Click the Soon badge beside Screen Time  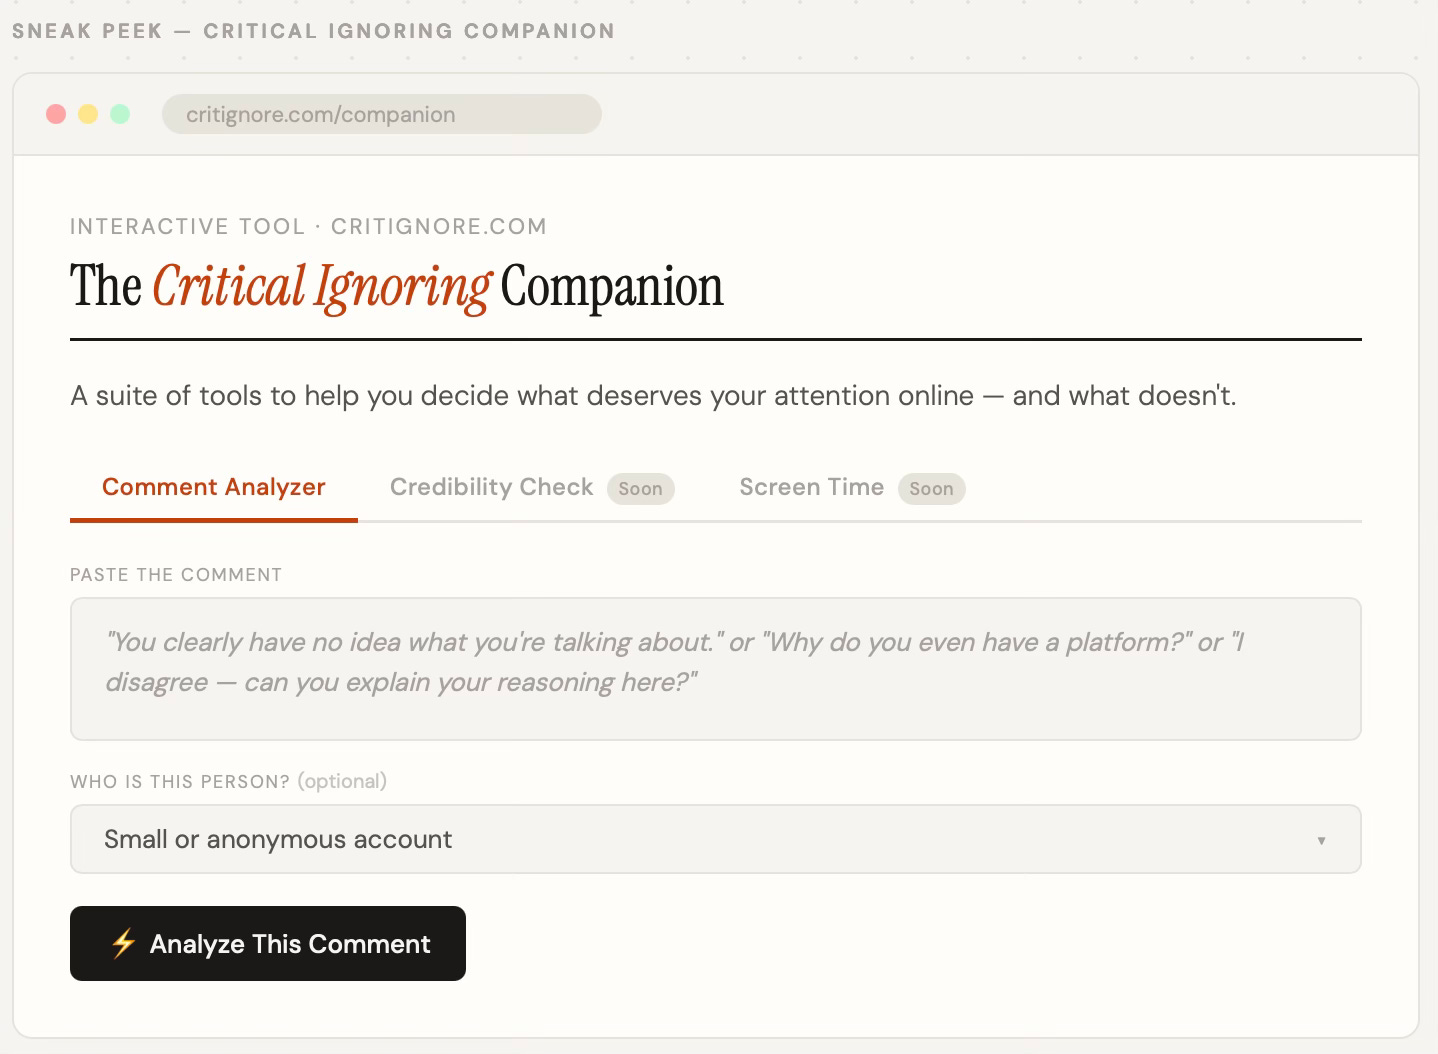coord(931,489)
